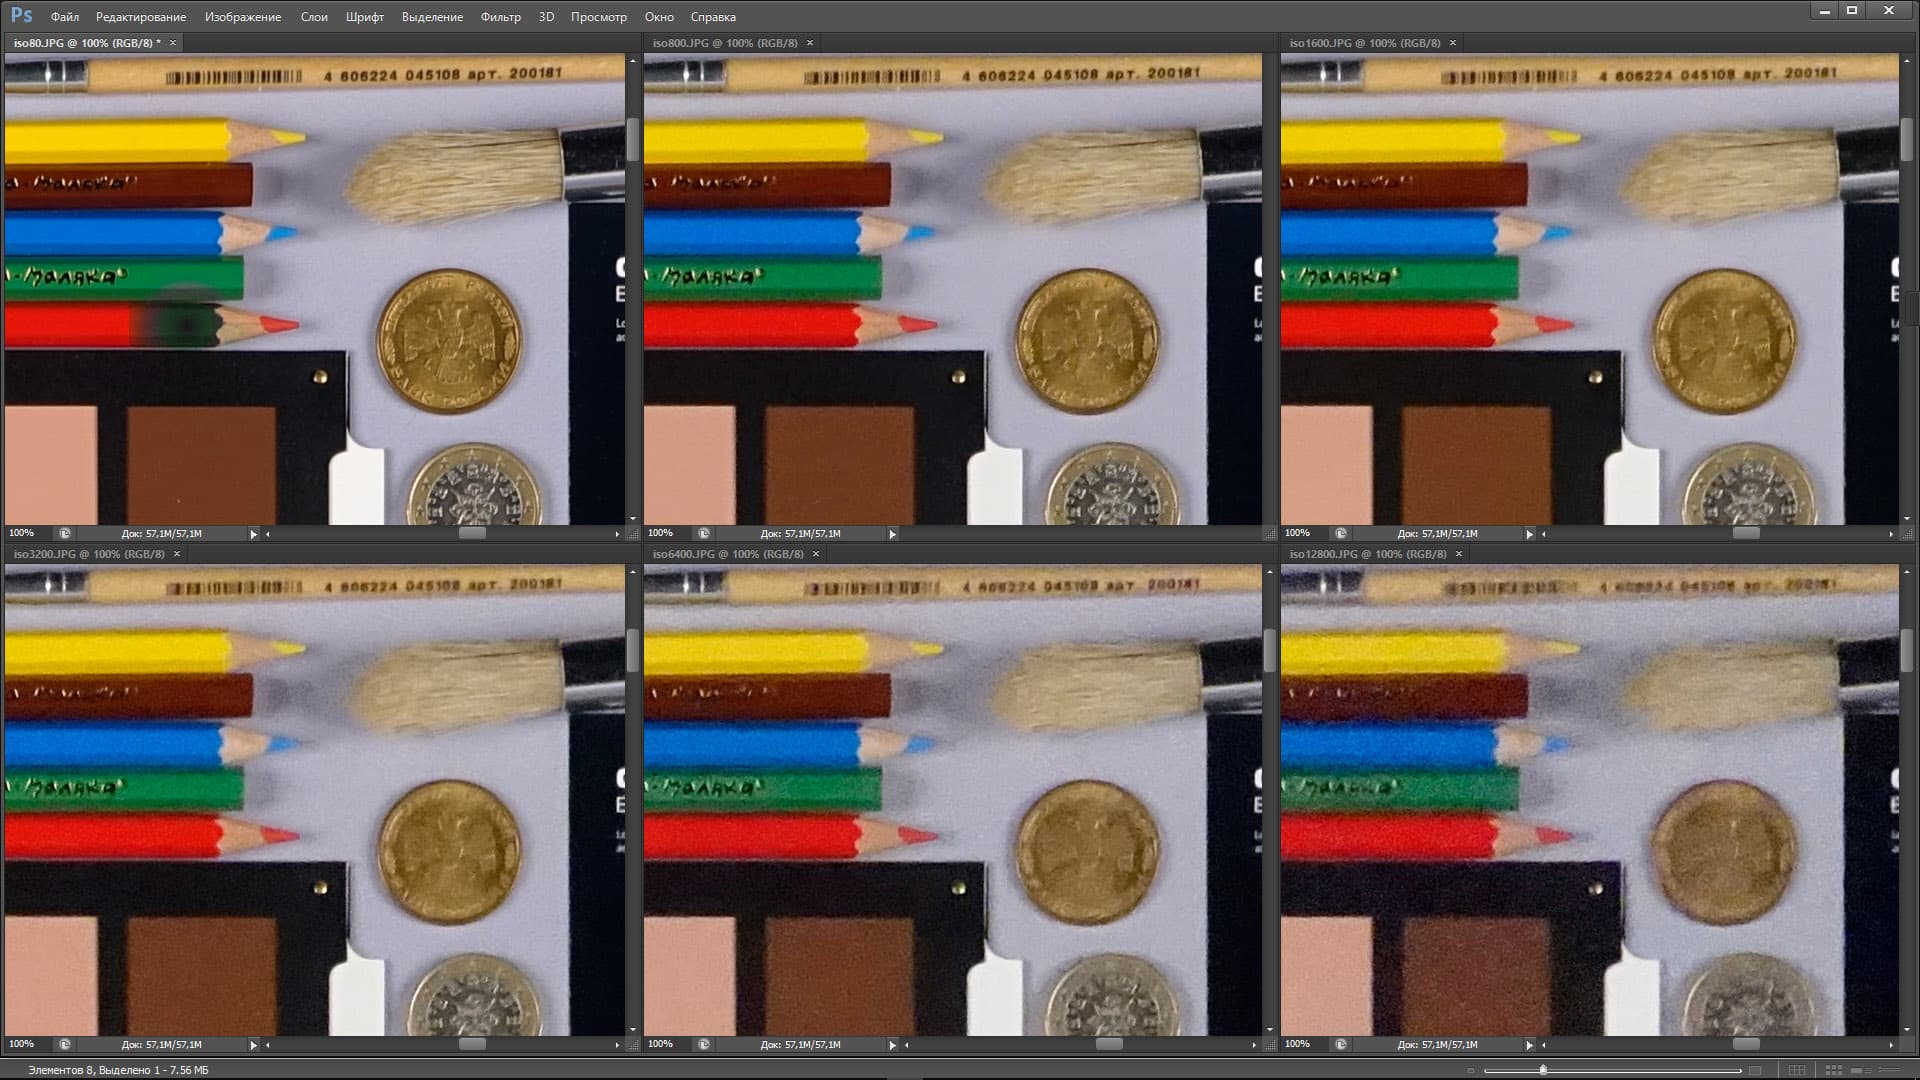This screenshot has width=1920, height=1080.
Task: Click the share icon in iso1600.JPG status bar
Action: coord(1341,534)
